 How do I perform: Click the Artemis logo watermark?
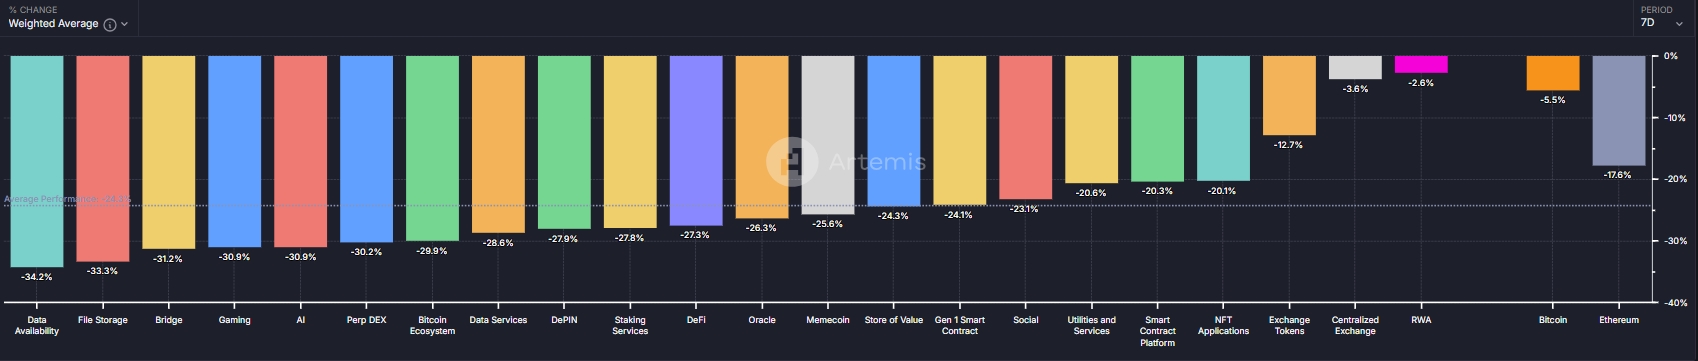coord(846,162)
